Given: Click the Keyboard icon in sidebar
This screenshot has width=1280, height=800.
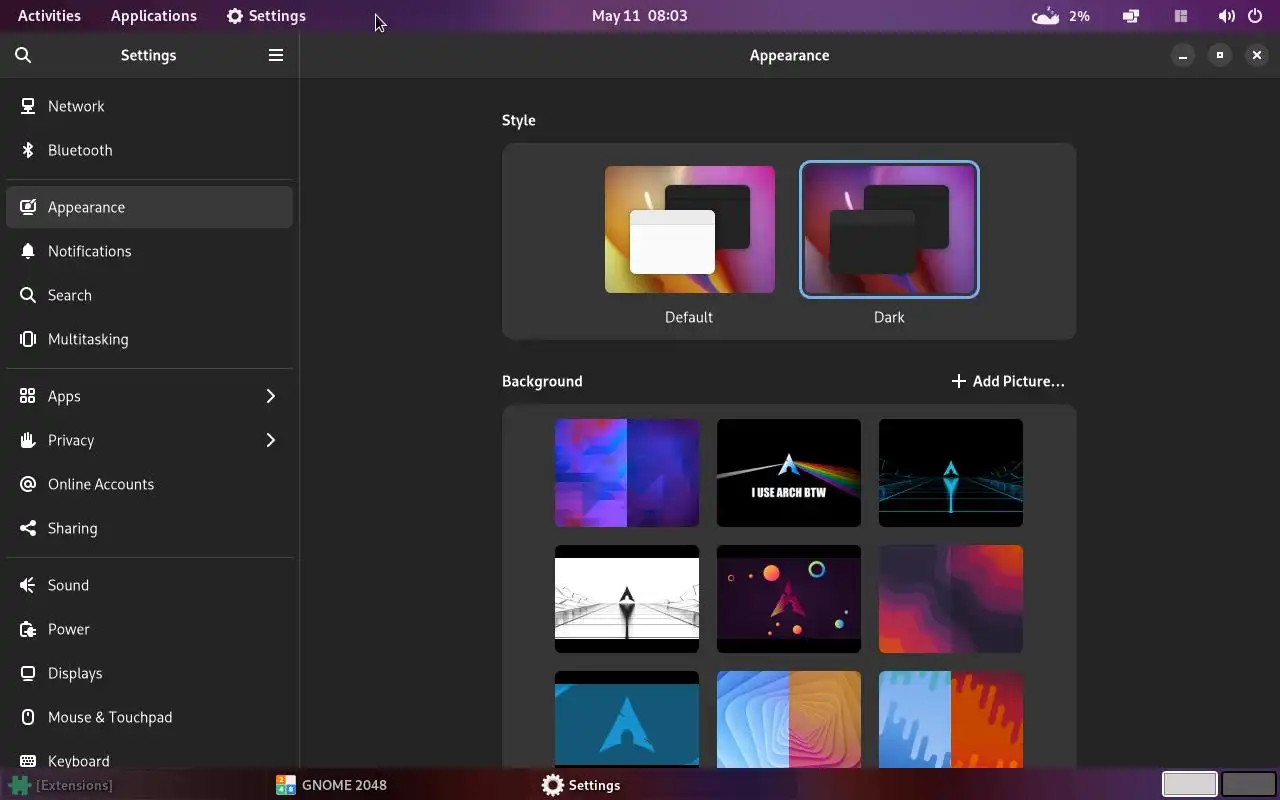Looking at the screenshot, I should pos(28,761).
